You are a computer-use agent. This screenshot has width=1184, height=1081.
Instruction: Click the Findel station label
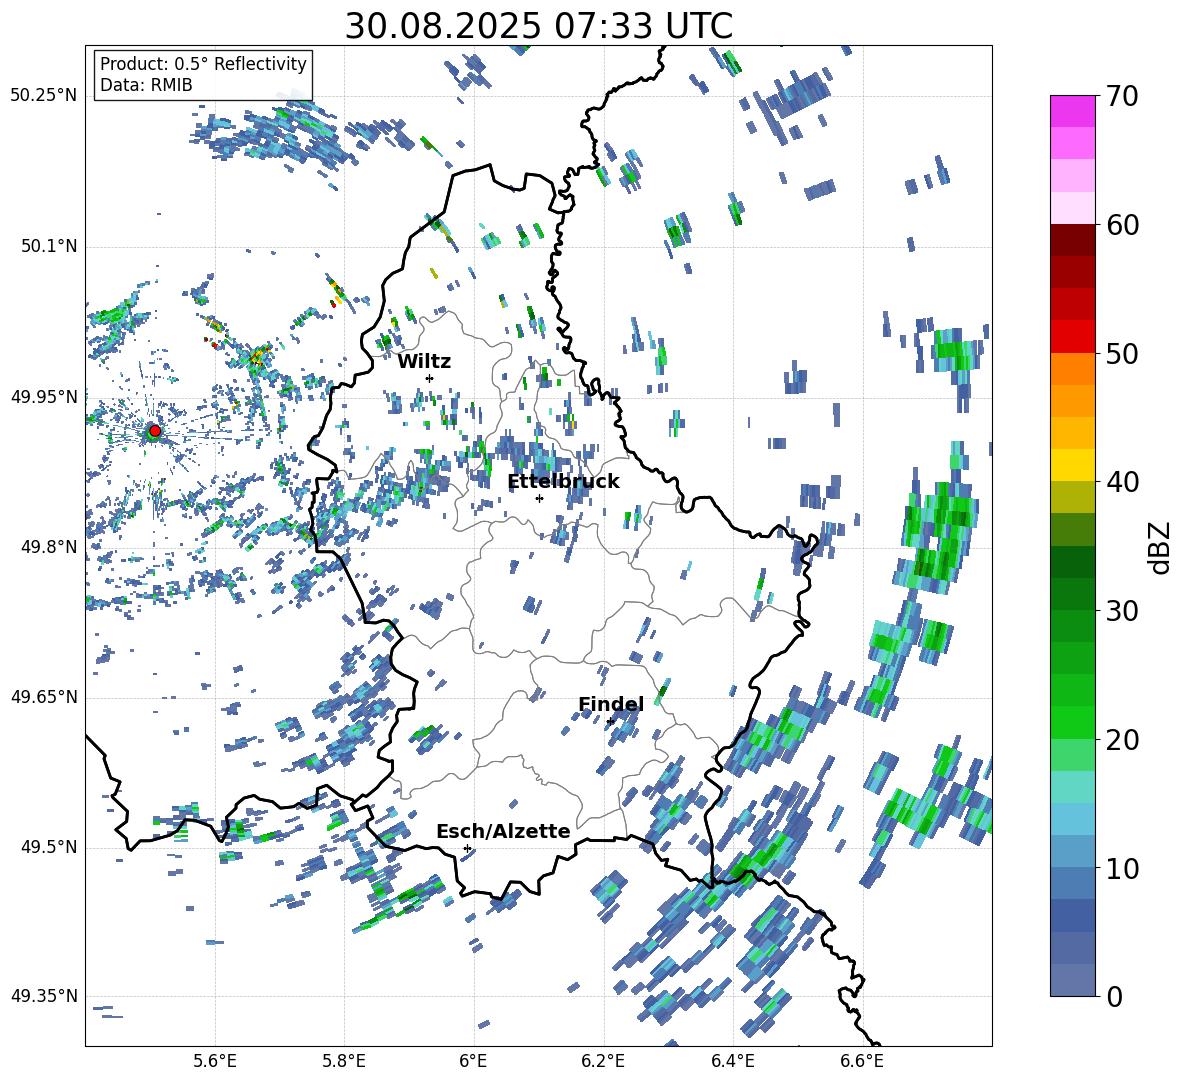pyautogui.click(x=611, y=704)
